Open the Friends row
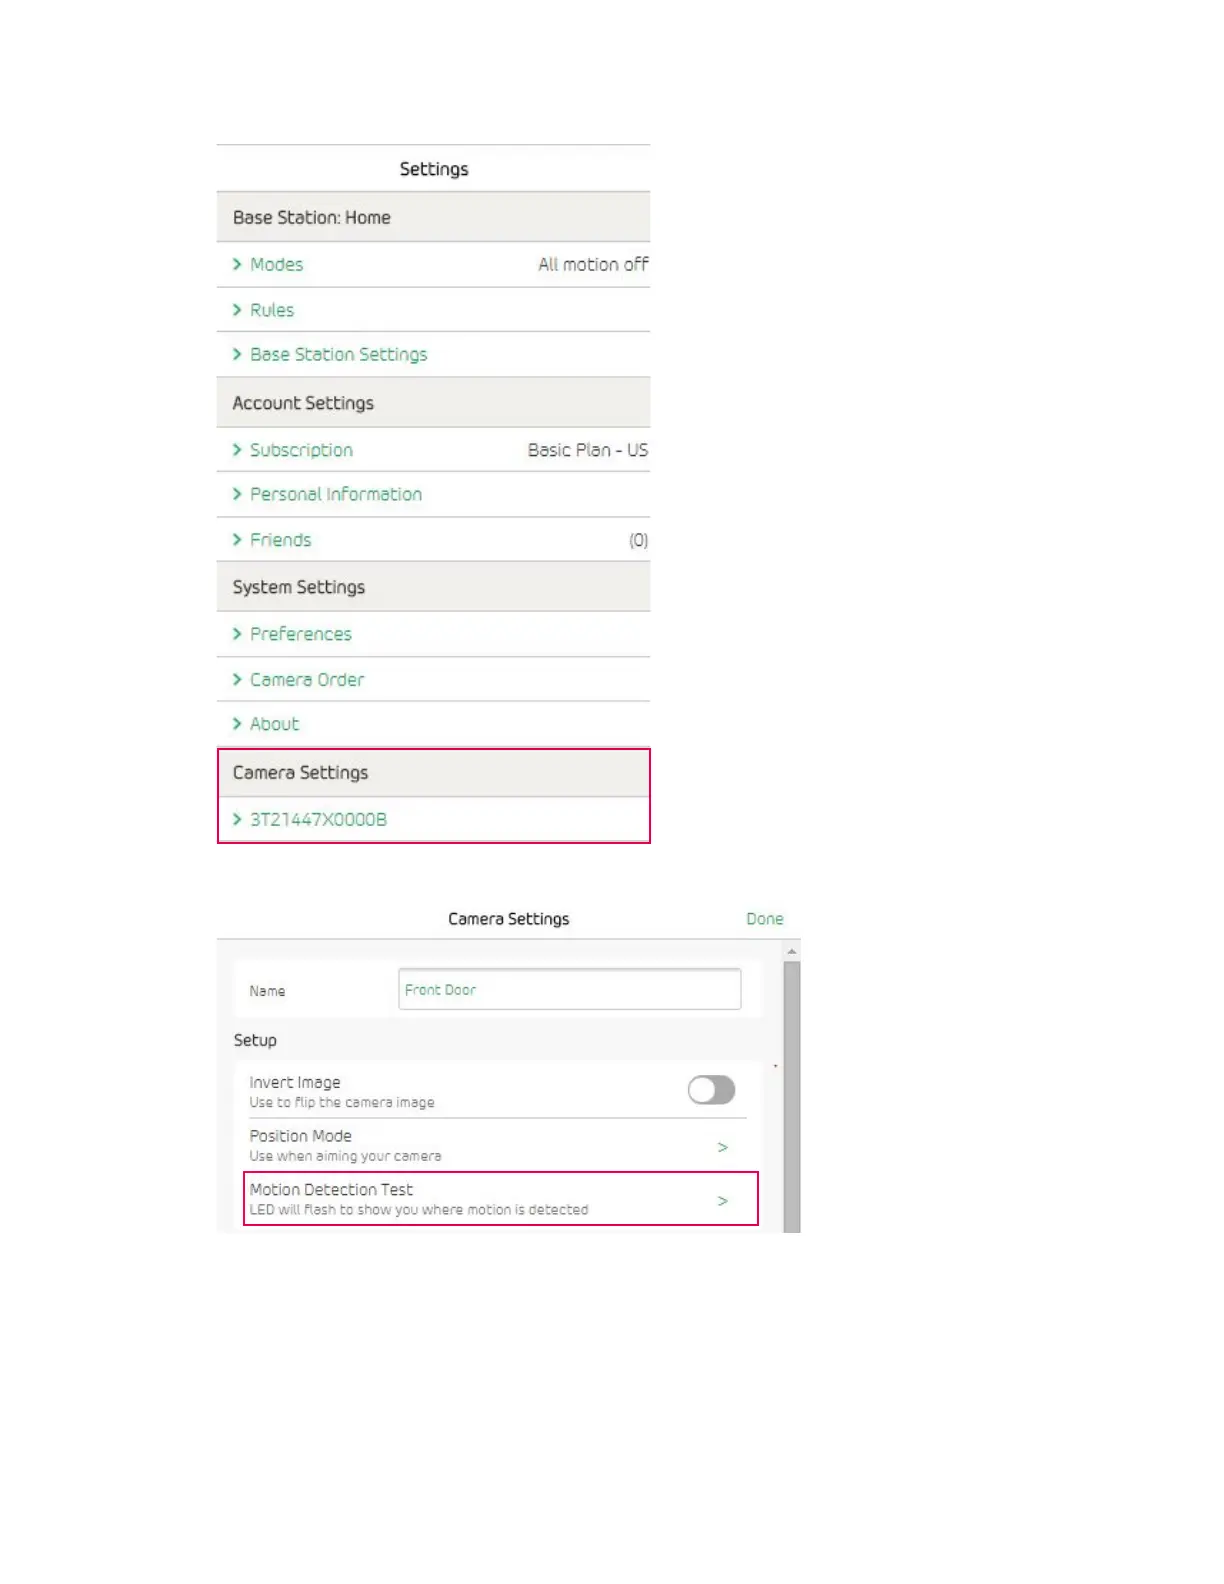Screen dimensions: 1224x1584 pos(433,539)
